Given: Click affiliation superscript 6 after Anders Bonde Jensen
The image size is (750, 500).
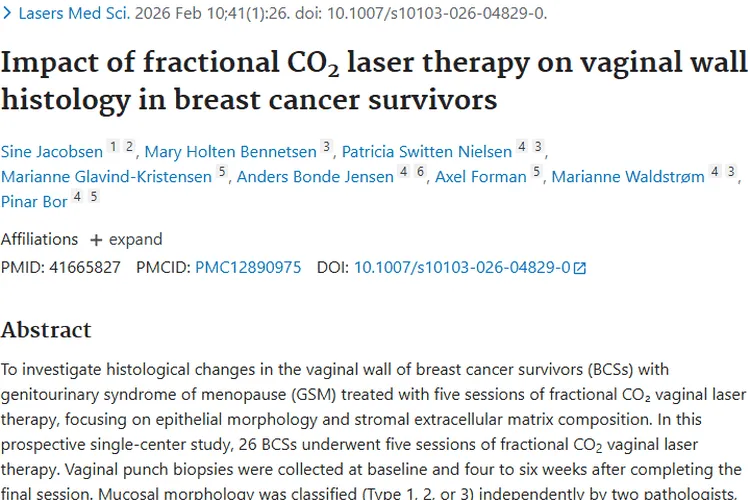Looking at the screenshot, I should click(x=421, y=172).
